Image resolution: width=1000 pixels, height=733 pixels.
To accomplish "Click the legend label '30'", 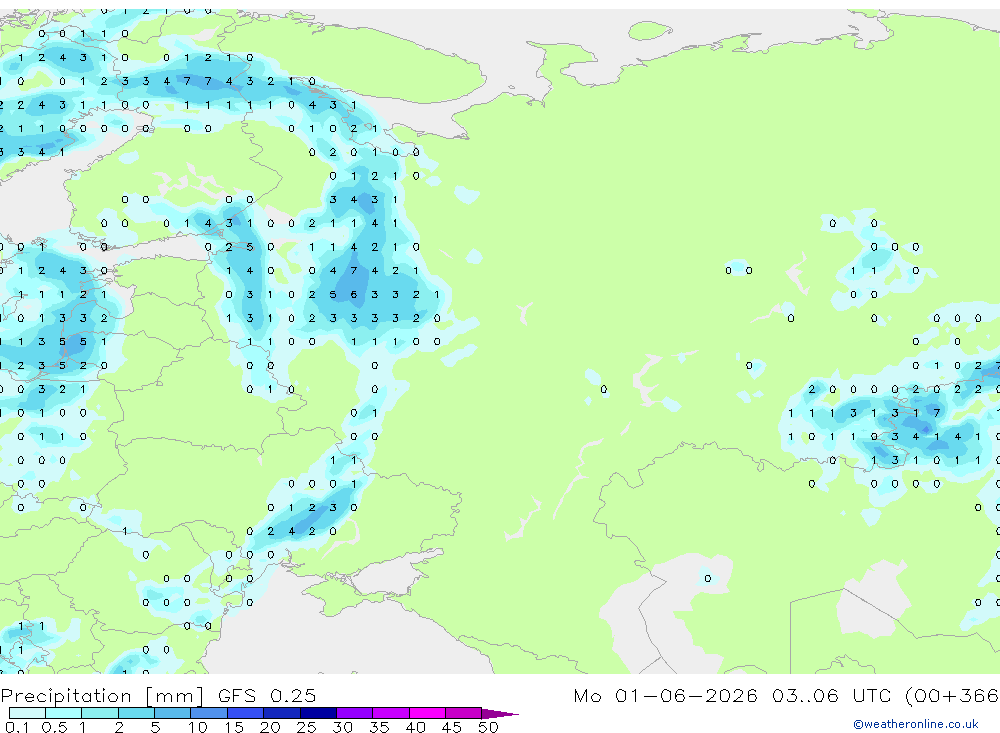I will coord(342,727).
